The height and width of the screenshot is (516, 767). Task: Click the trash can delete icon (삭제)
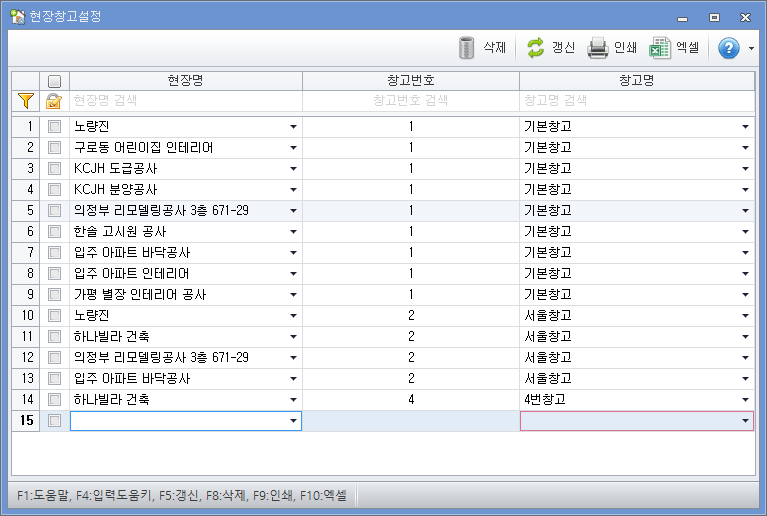point(467,48)
